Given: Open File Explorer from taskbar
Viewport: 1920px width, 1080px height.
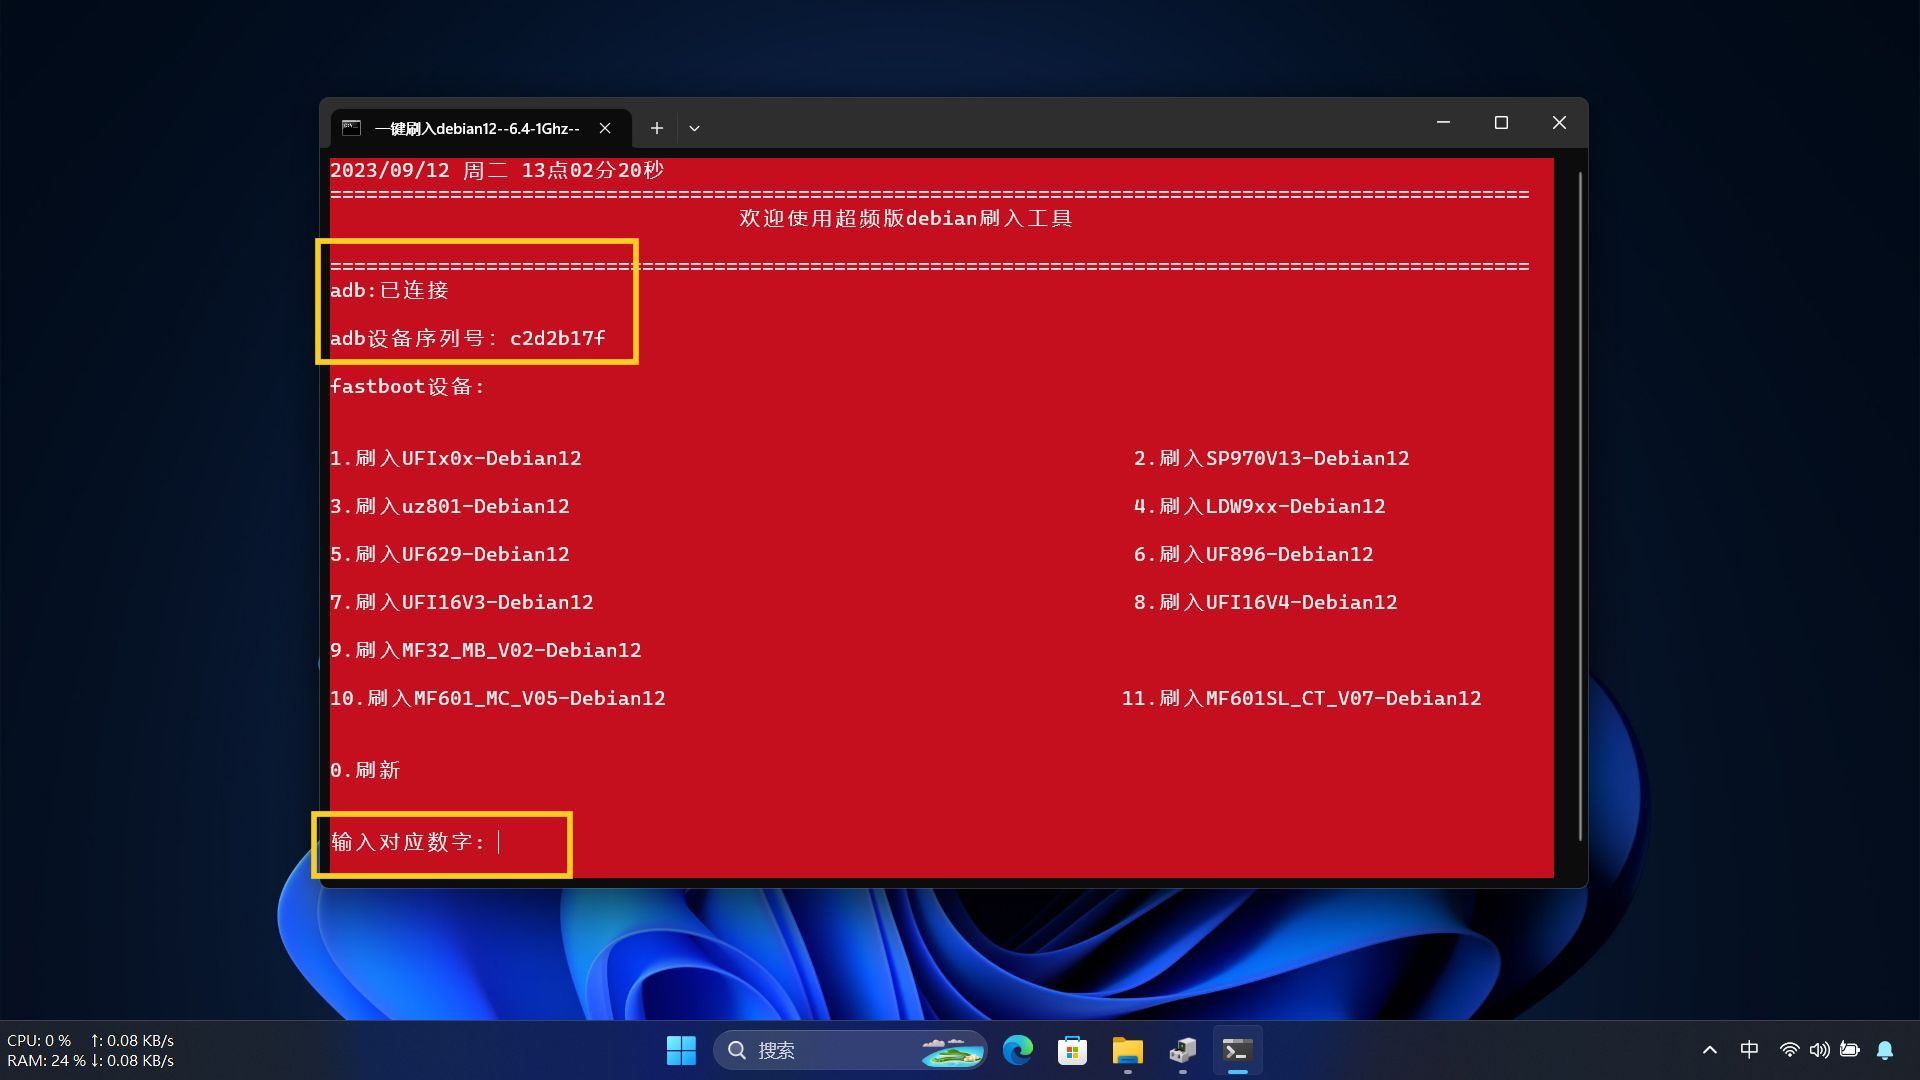Looking at the screenshot, I should [1127, 1050].
